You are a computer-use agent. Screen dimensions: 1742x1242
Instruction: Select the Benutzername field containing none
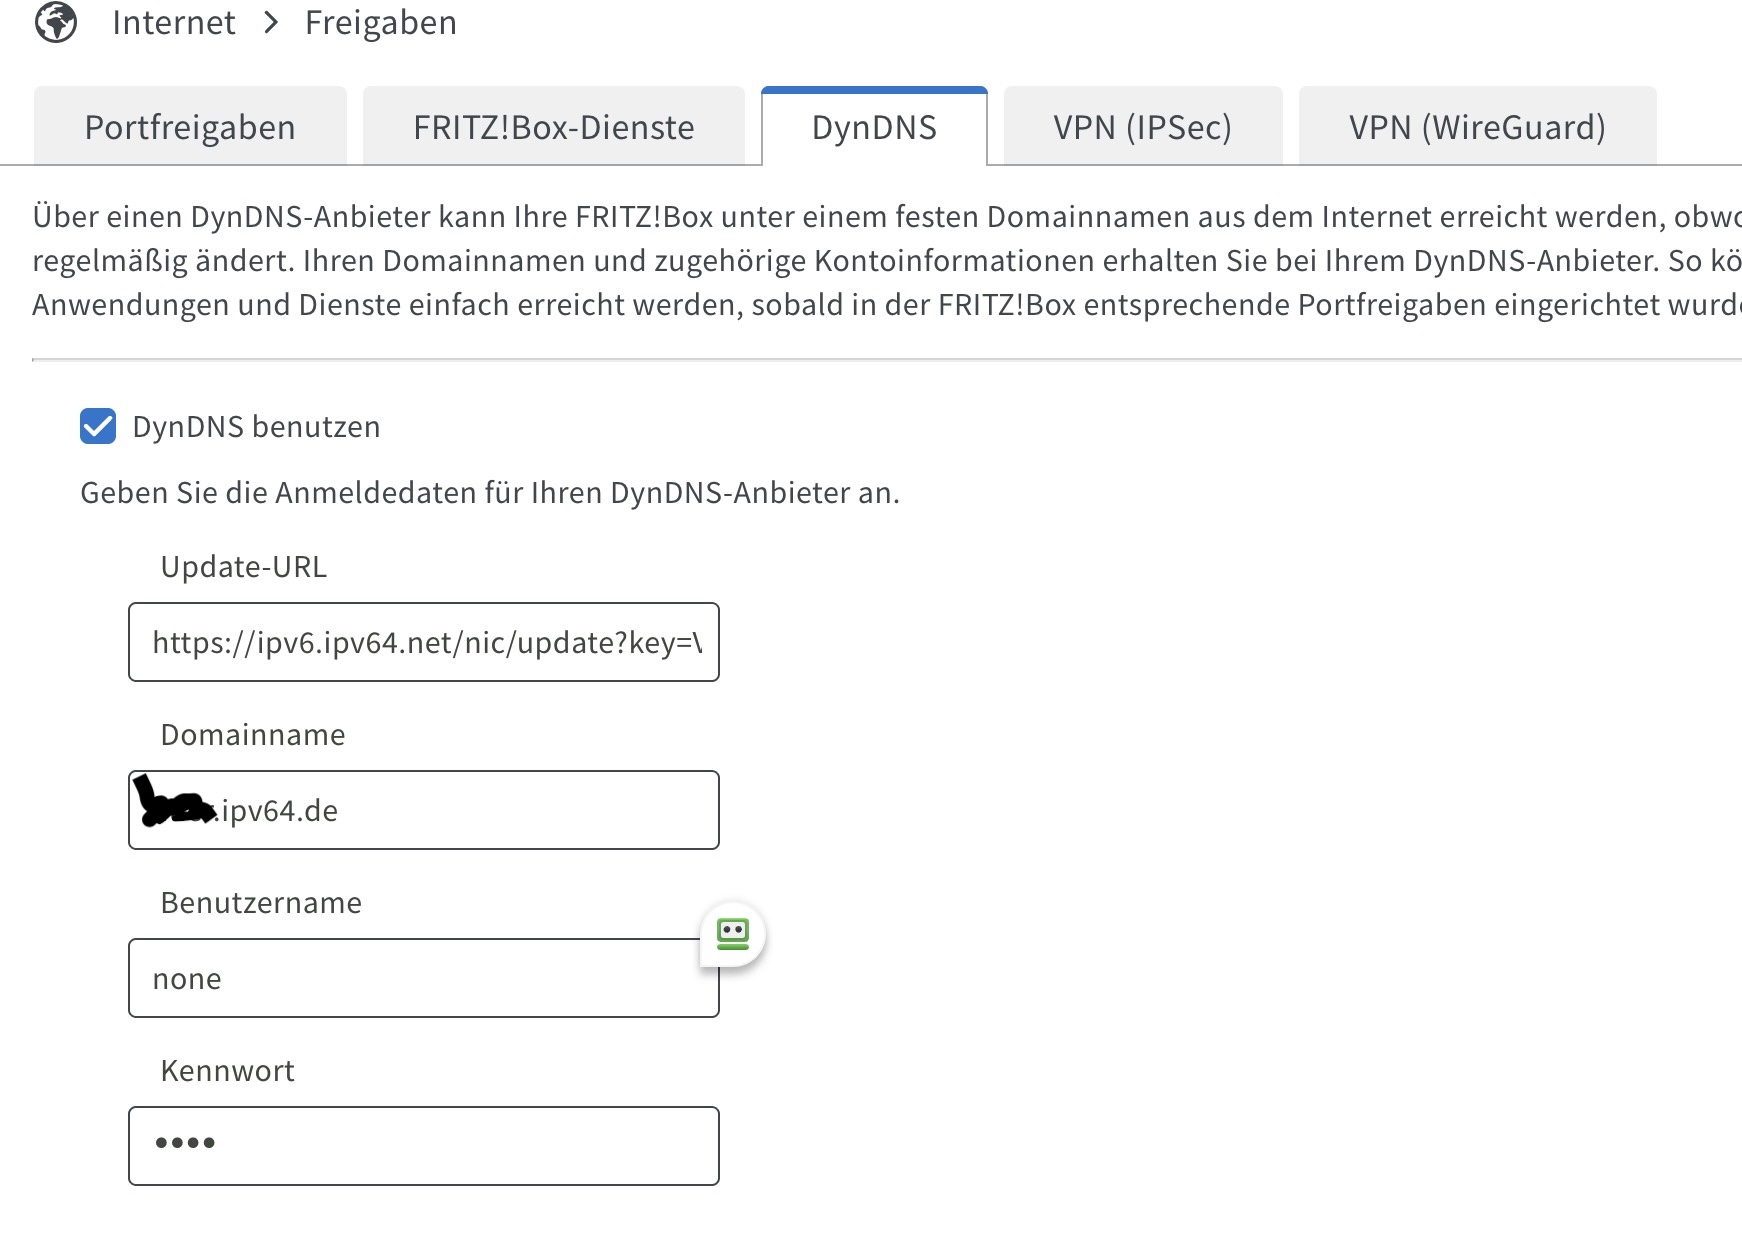(x=424, y=978)
